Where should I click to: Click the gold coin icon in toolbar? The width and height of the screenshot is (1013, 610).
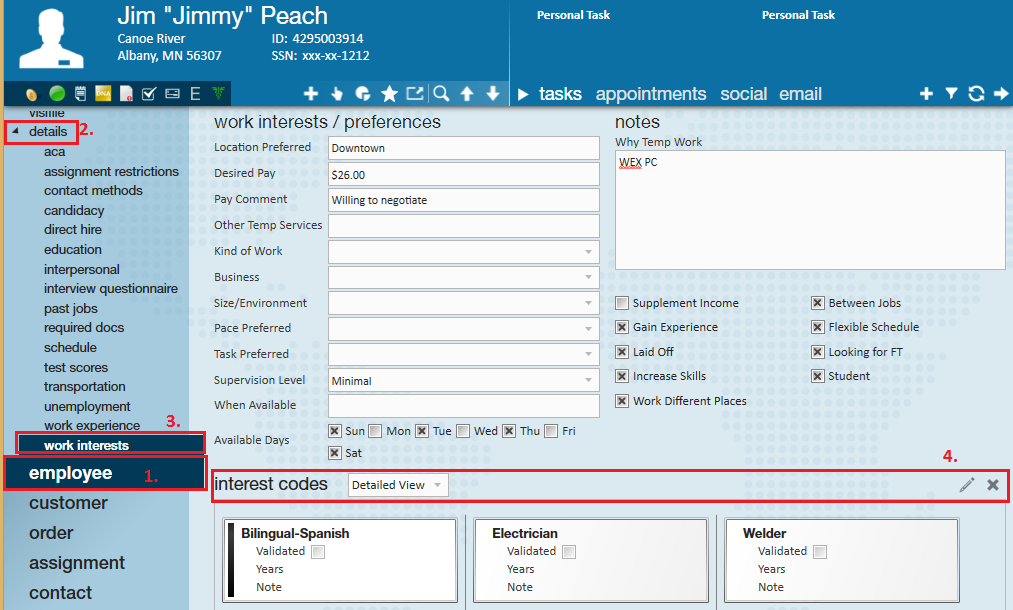(x=32, y=94)
